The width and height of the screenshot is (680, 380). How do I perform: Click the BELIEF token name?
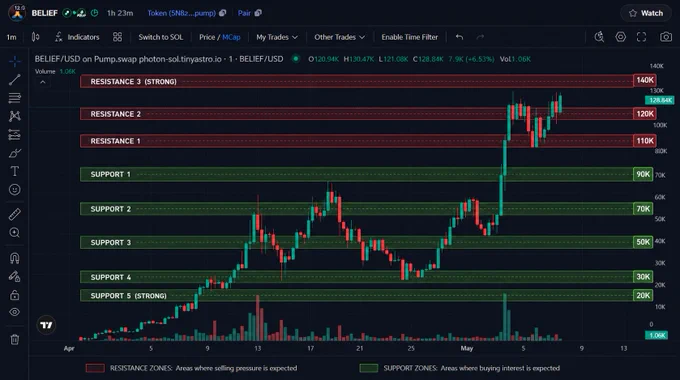[44, 13]
